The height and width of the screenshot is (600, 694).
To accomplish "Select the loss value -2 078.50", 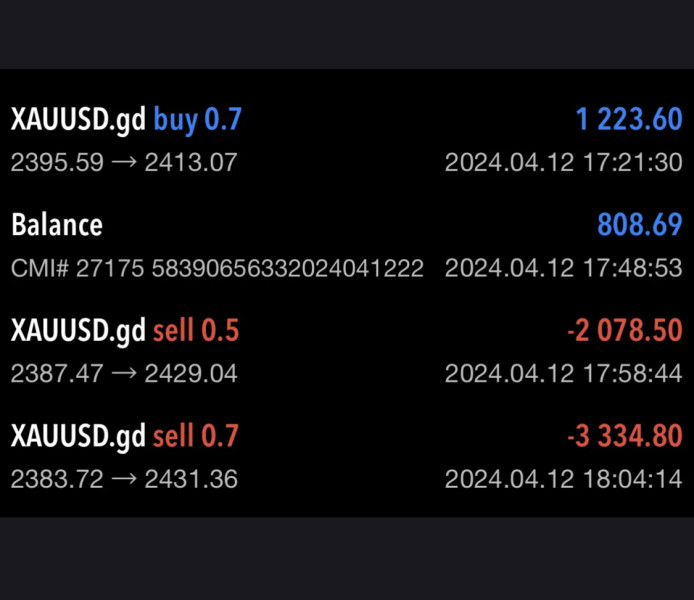I will coord(622,331).
